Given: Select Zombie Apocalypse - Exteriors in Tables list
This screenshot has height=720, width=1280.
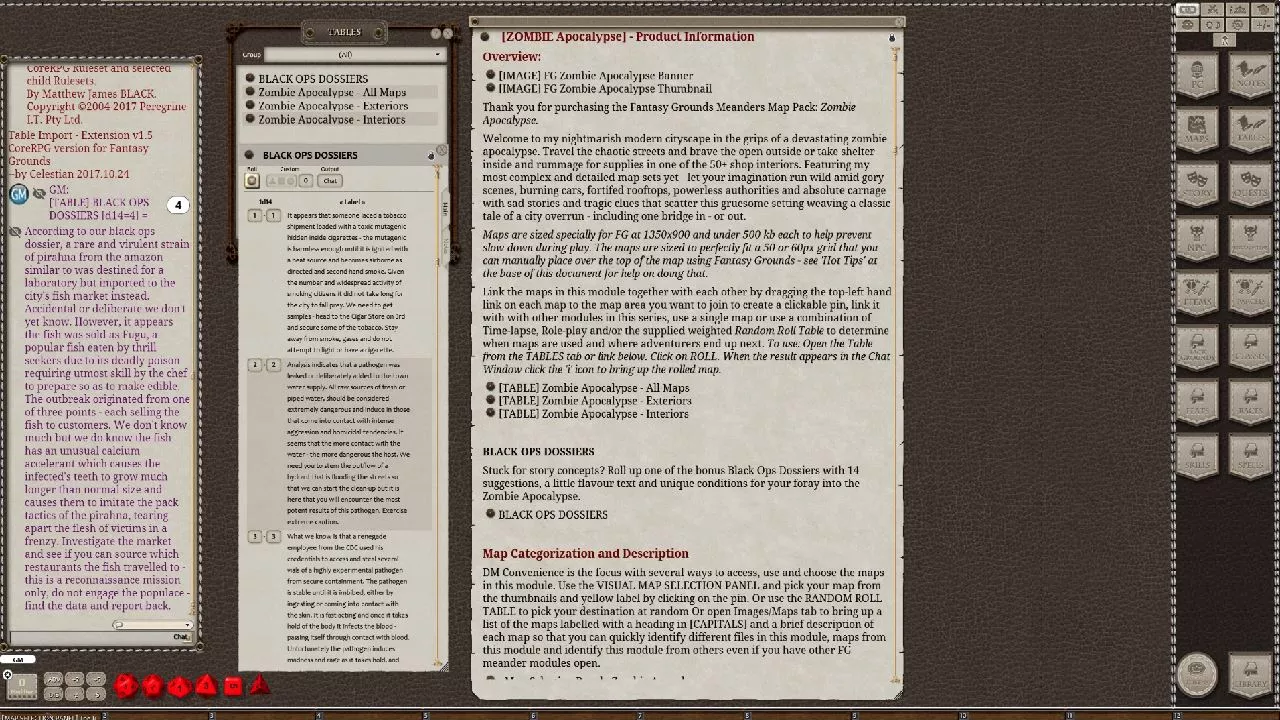Looking at the screenshot, I should tap(333, 106).
